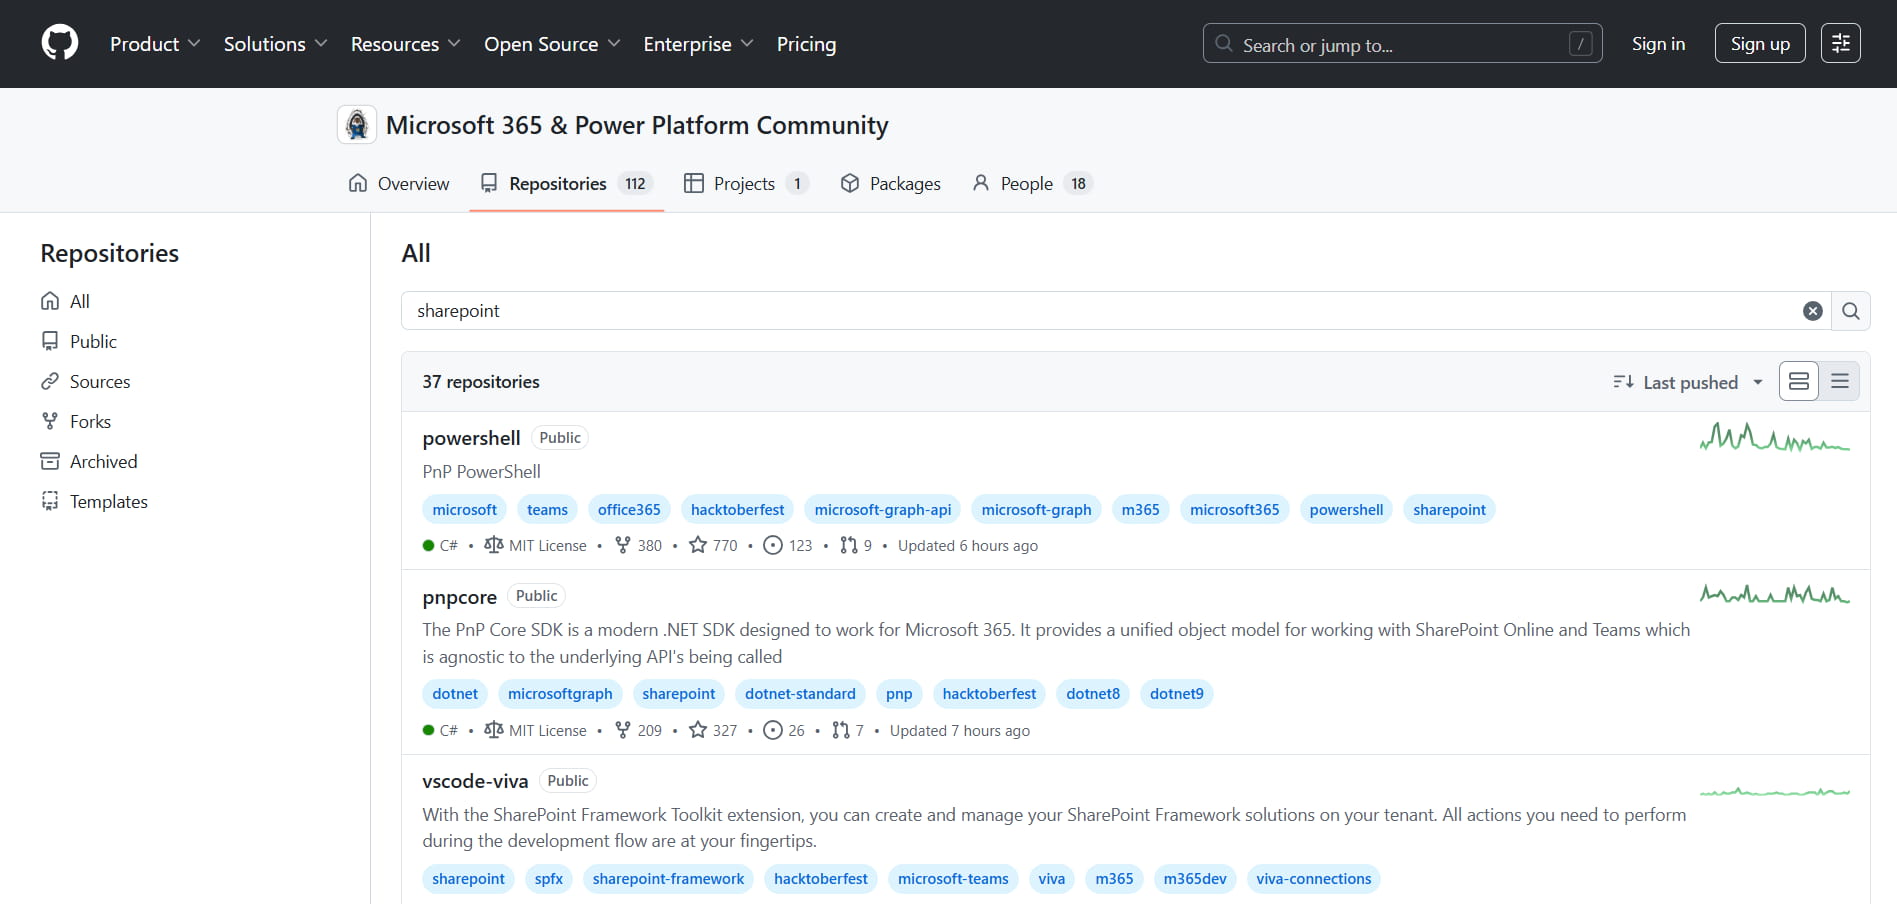Switch to the Projects tab

pos(744,183)
